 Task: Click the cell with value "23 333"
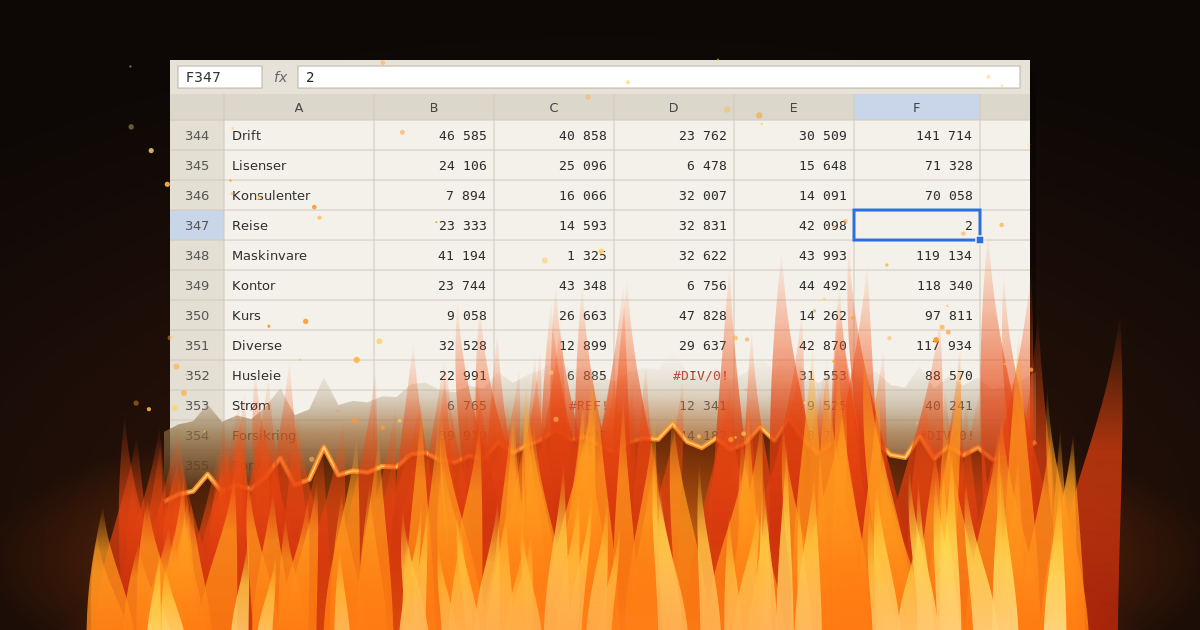point(434,226)
